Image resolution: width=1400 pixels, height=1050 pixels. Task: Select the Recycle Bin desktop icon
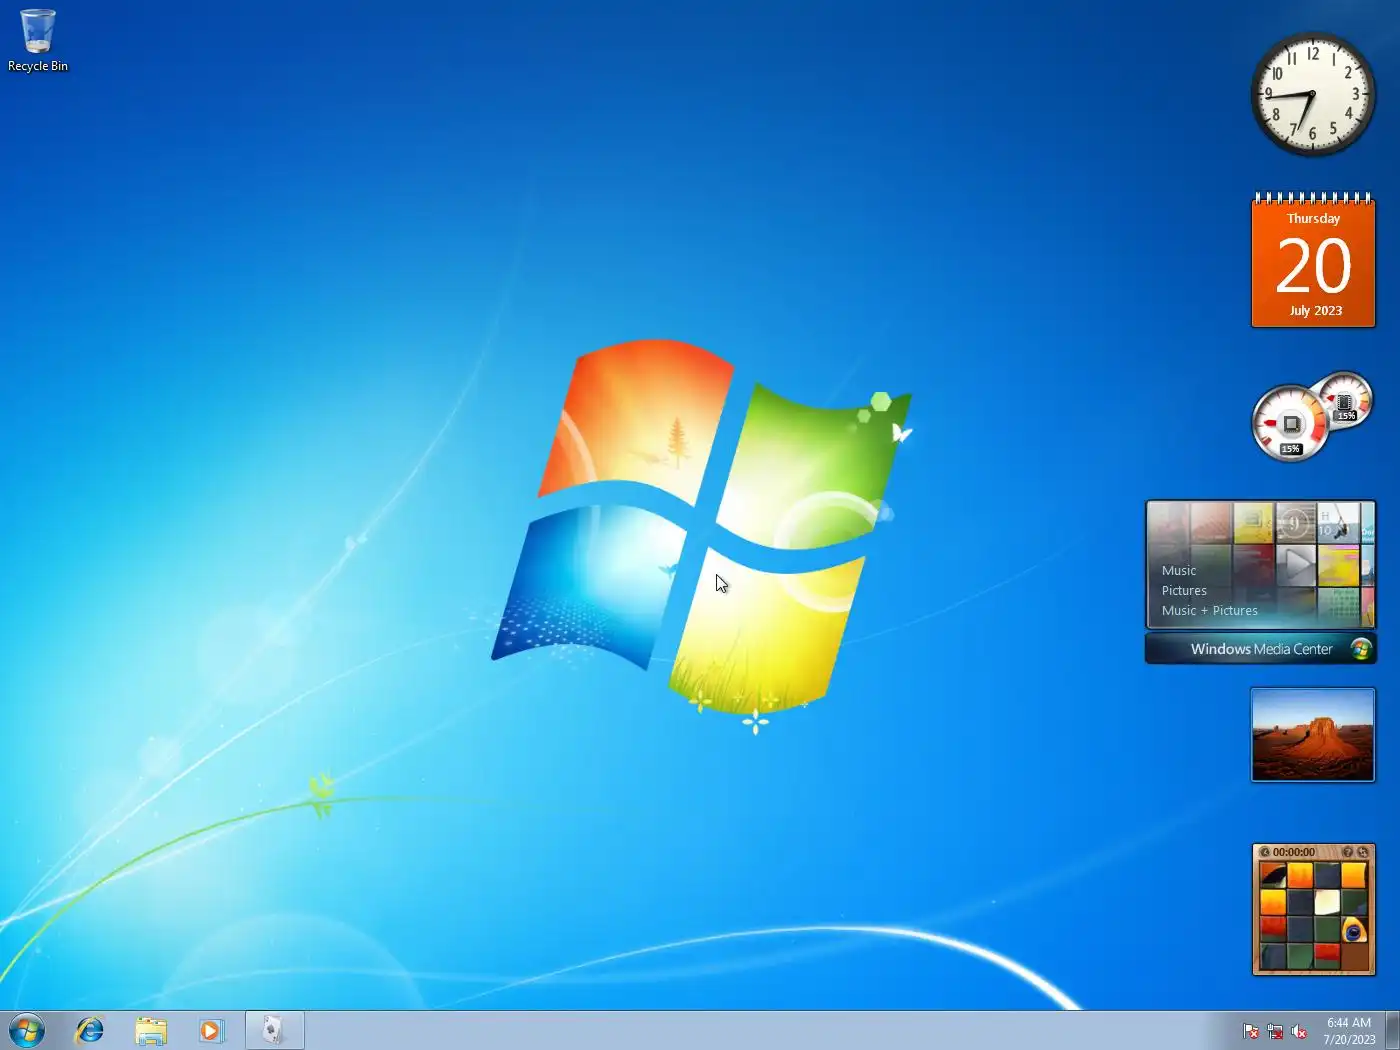(x=38, y=41)
